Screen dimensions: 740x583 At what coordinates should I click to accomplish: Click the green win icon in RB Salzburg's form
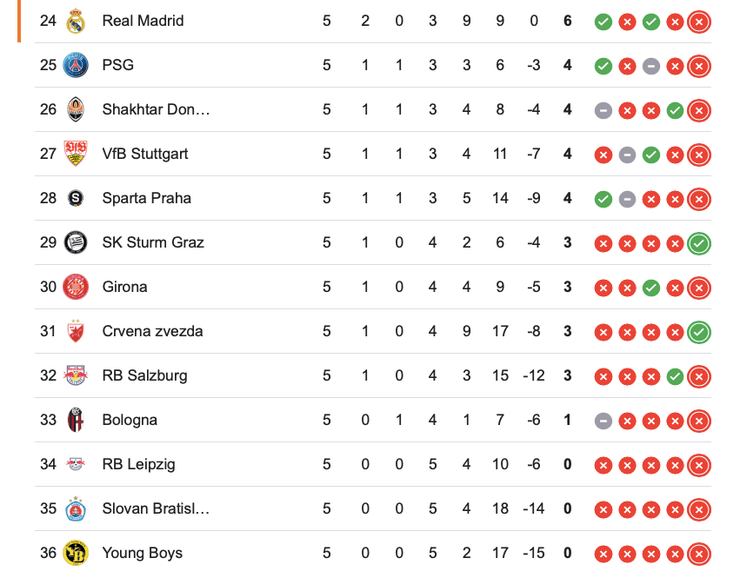675,376
